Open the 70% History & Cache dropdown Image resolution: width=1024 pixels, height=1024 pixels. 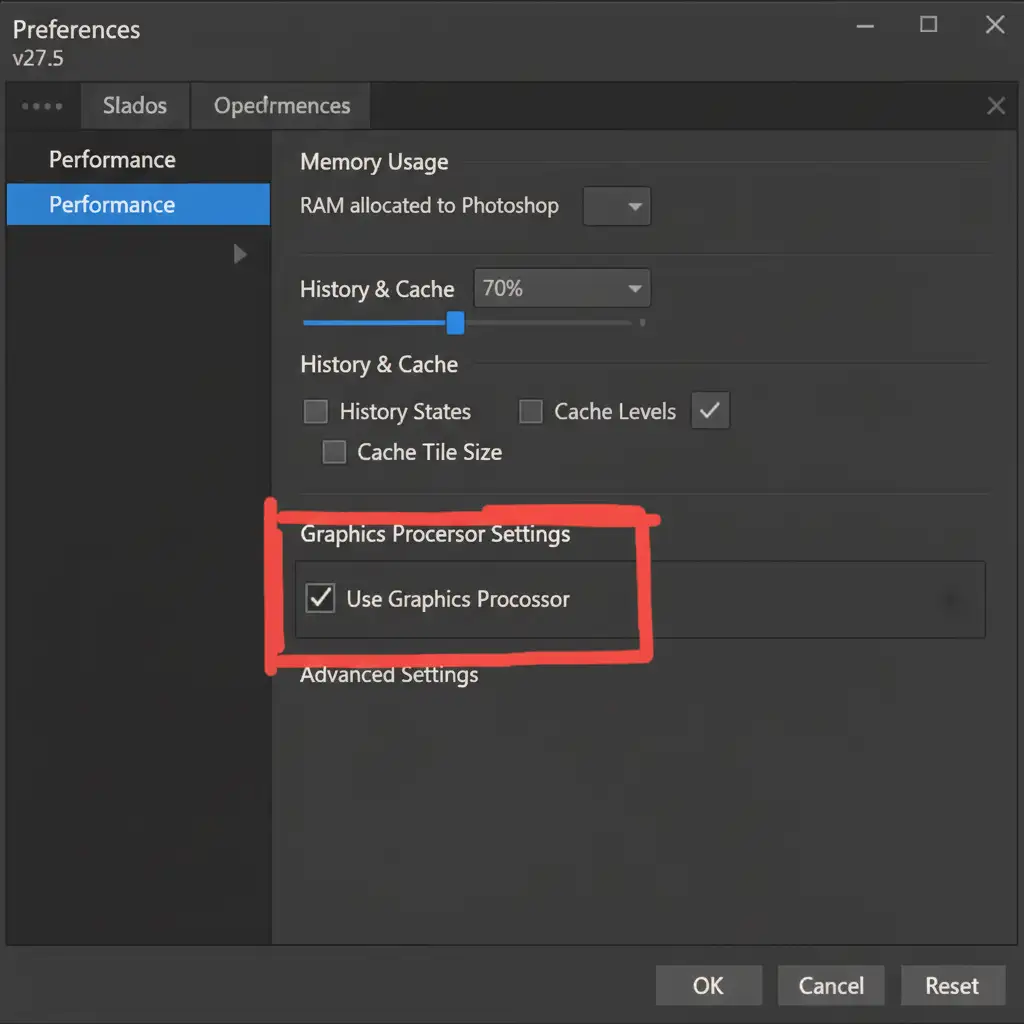[x=562, y=289]
